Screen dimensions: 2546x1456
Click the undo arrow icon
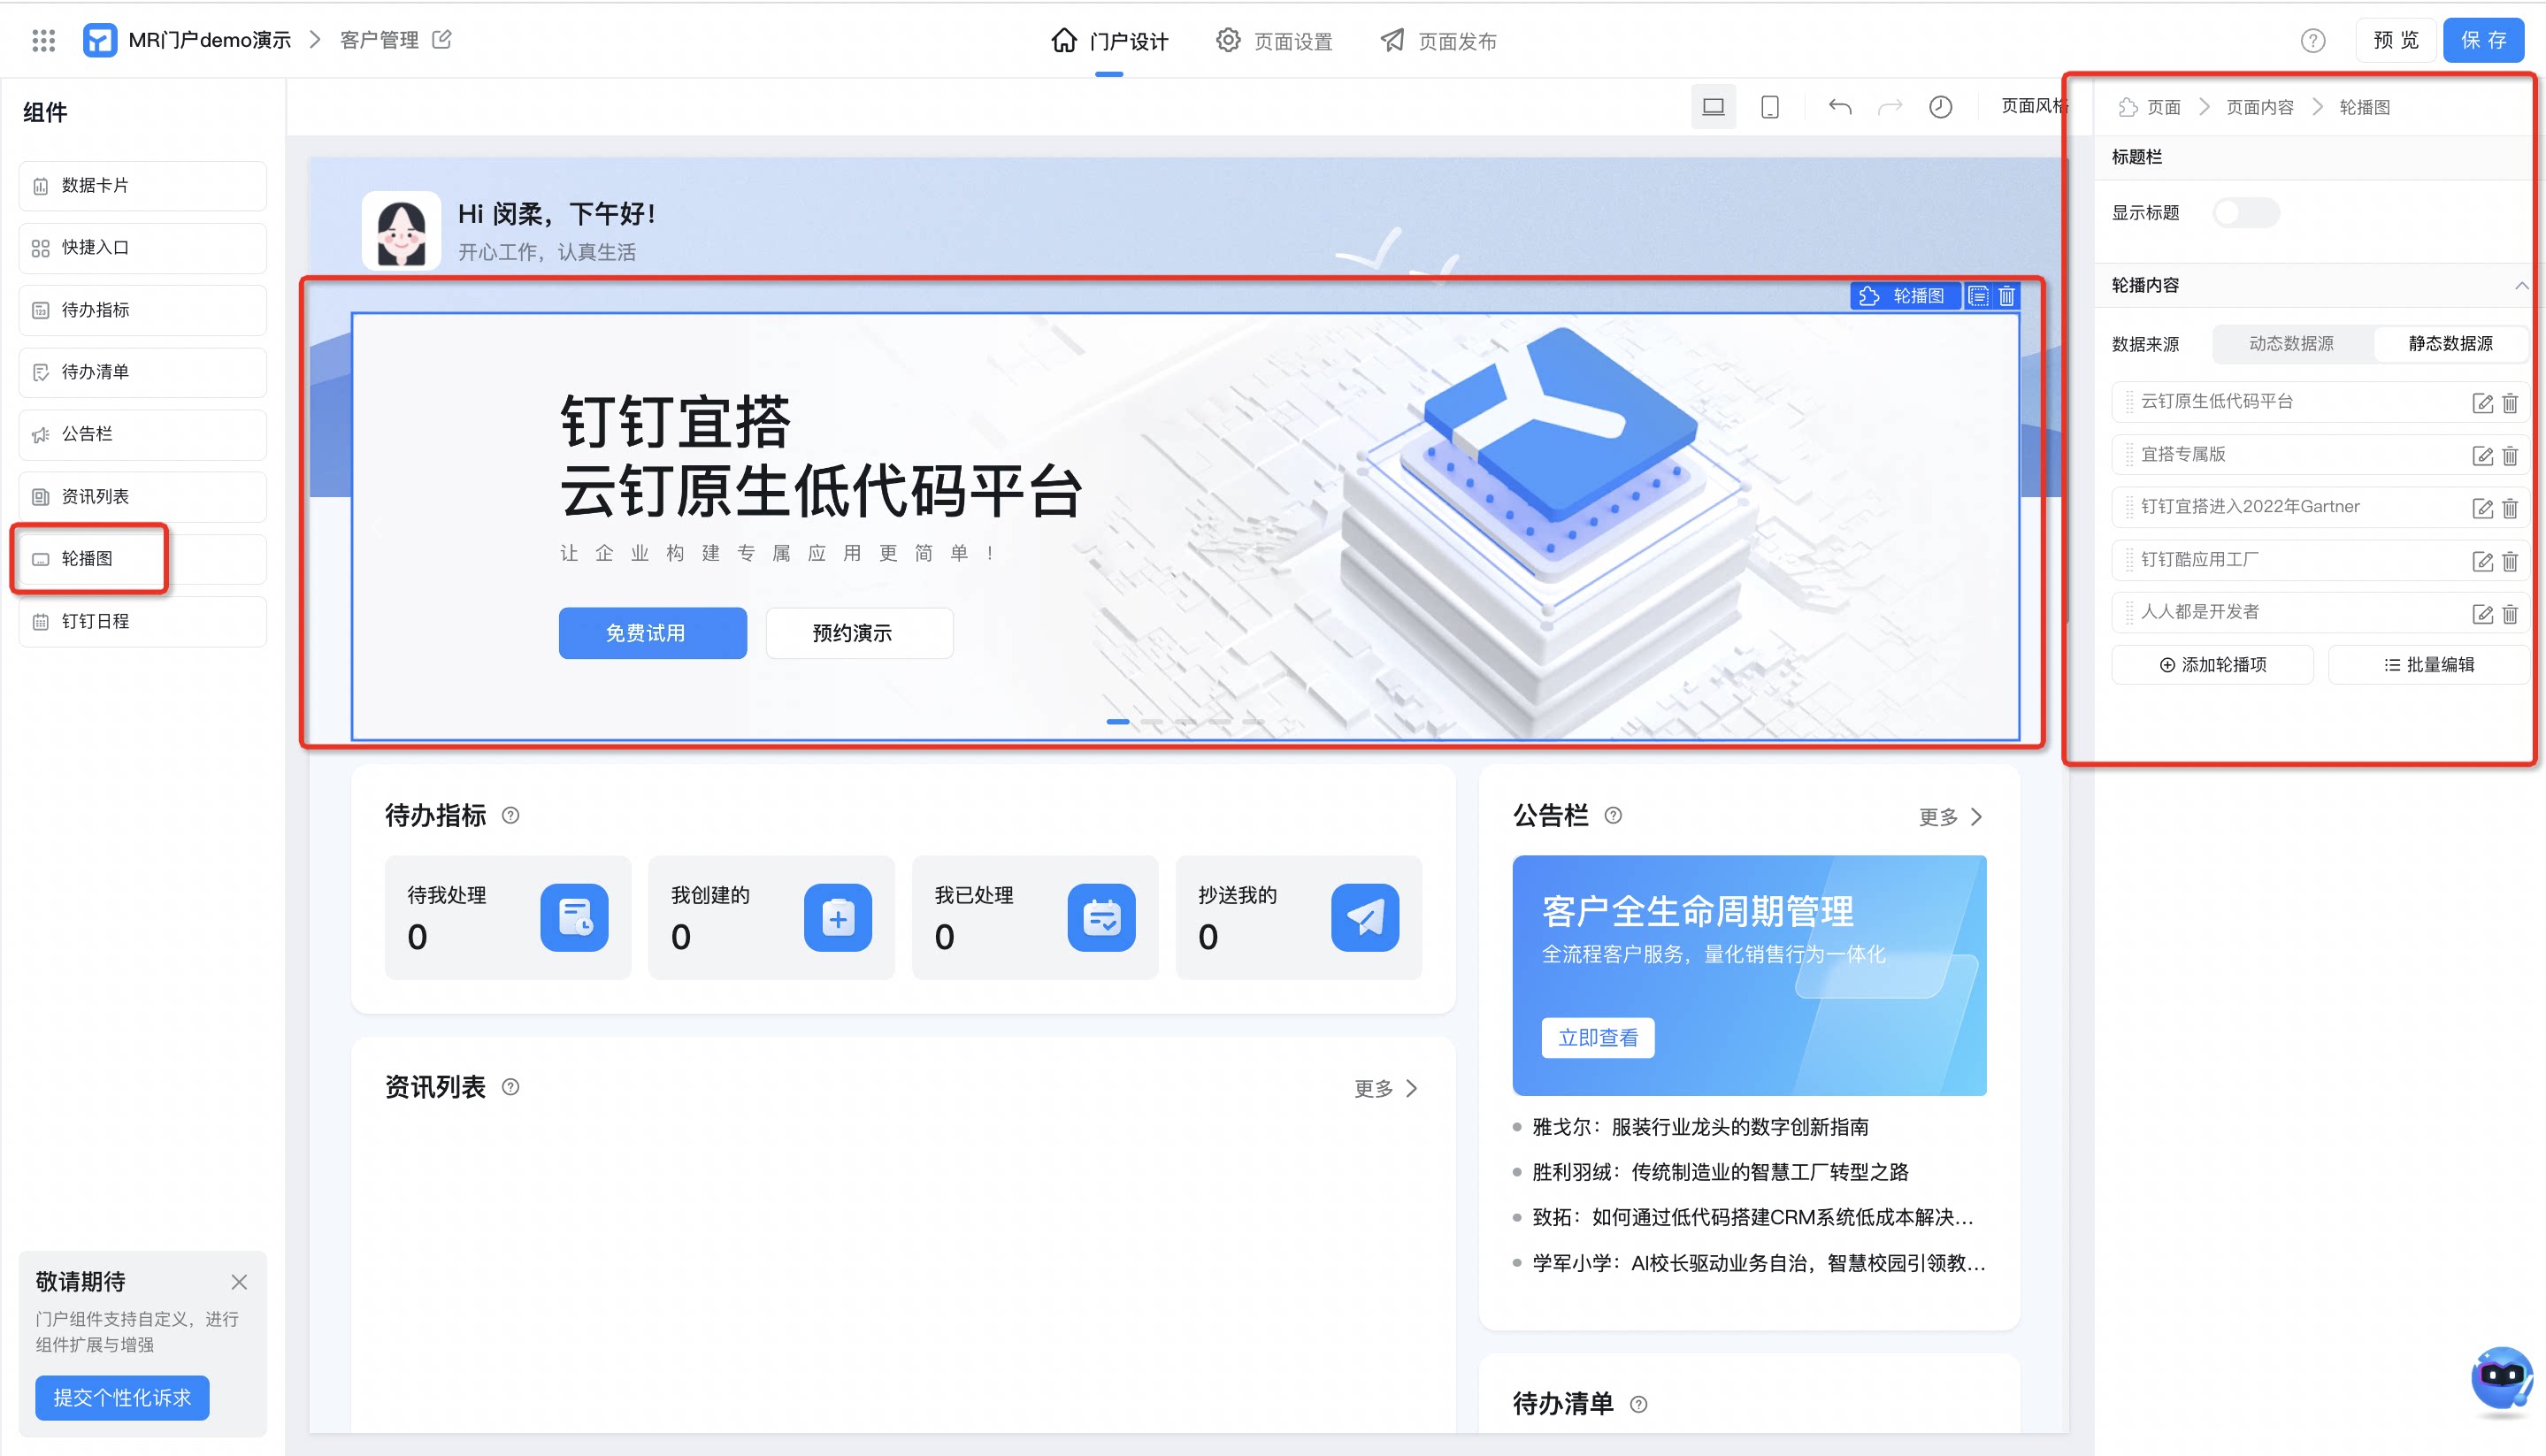[x=1840, y=107]
